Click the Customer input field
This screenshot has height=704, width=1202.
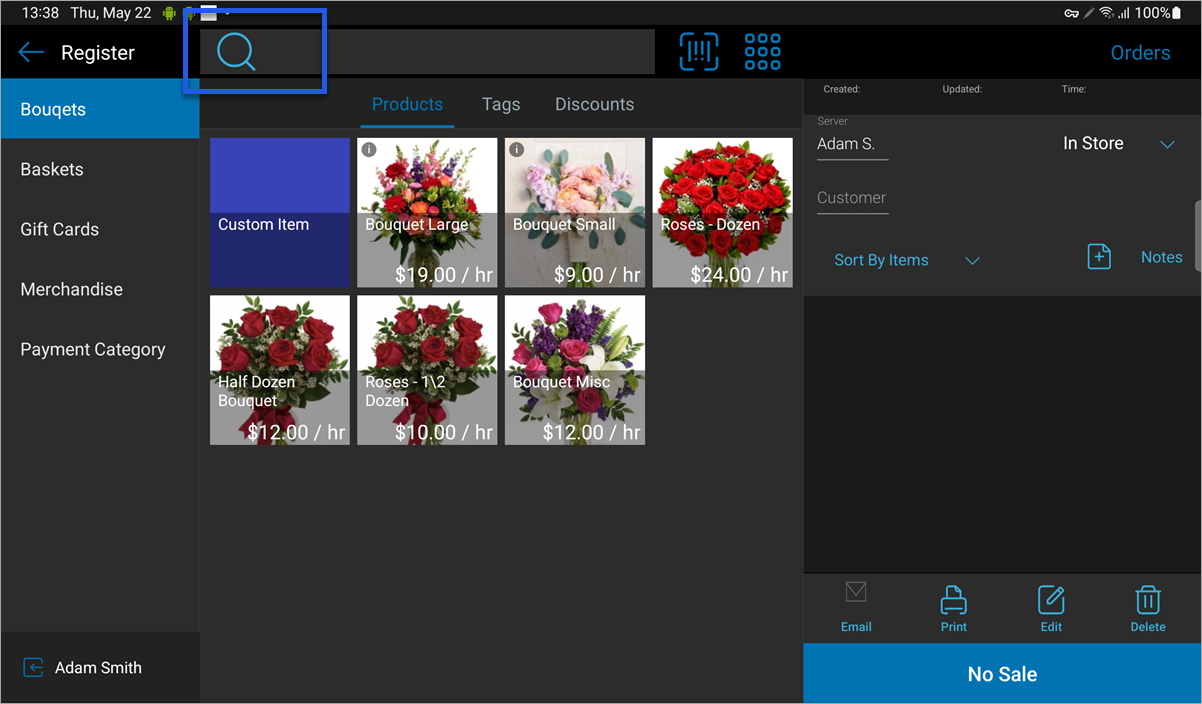(852, 198)
